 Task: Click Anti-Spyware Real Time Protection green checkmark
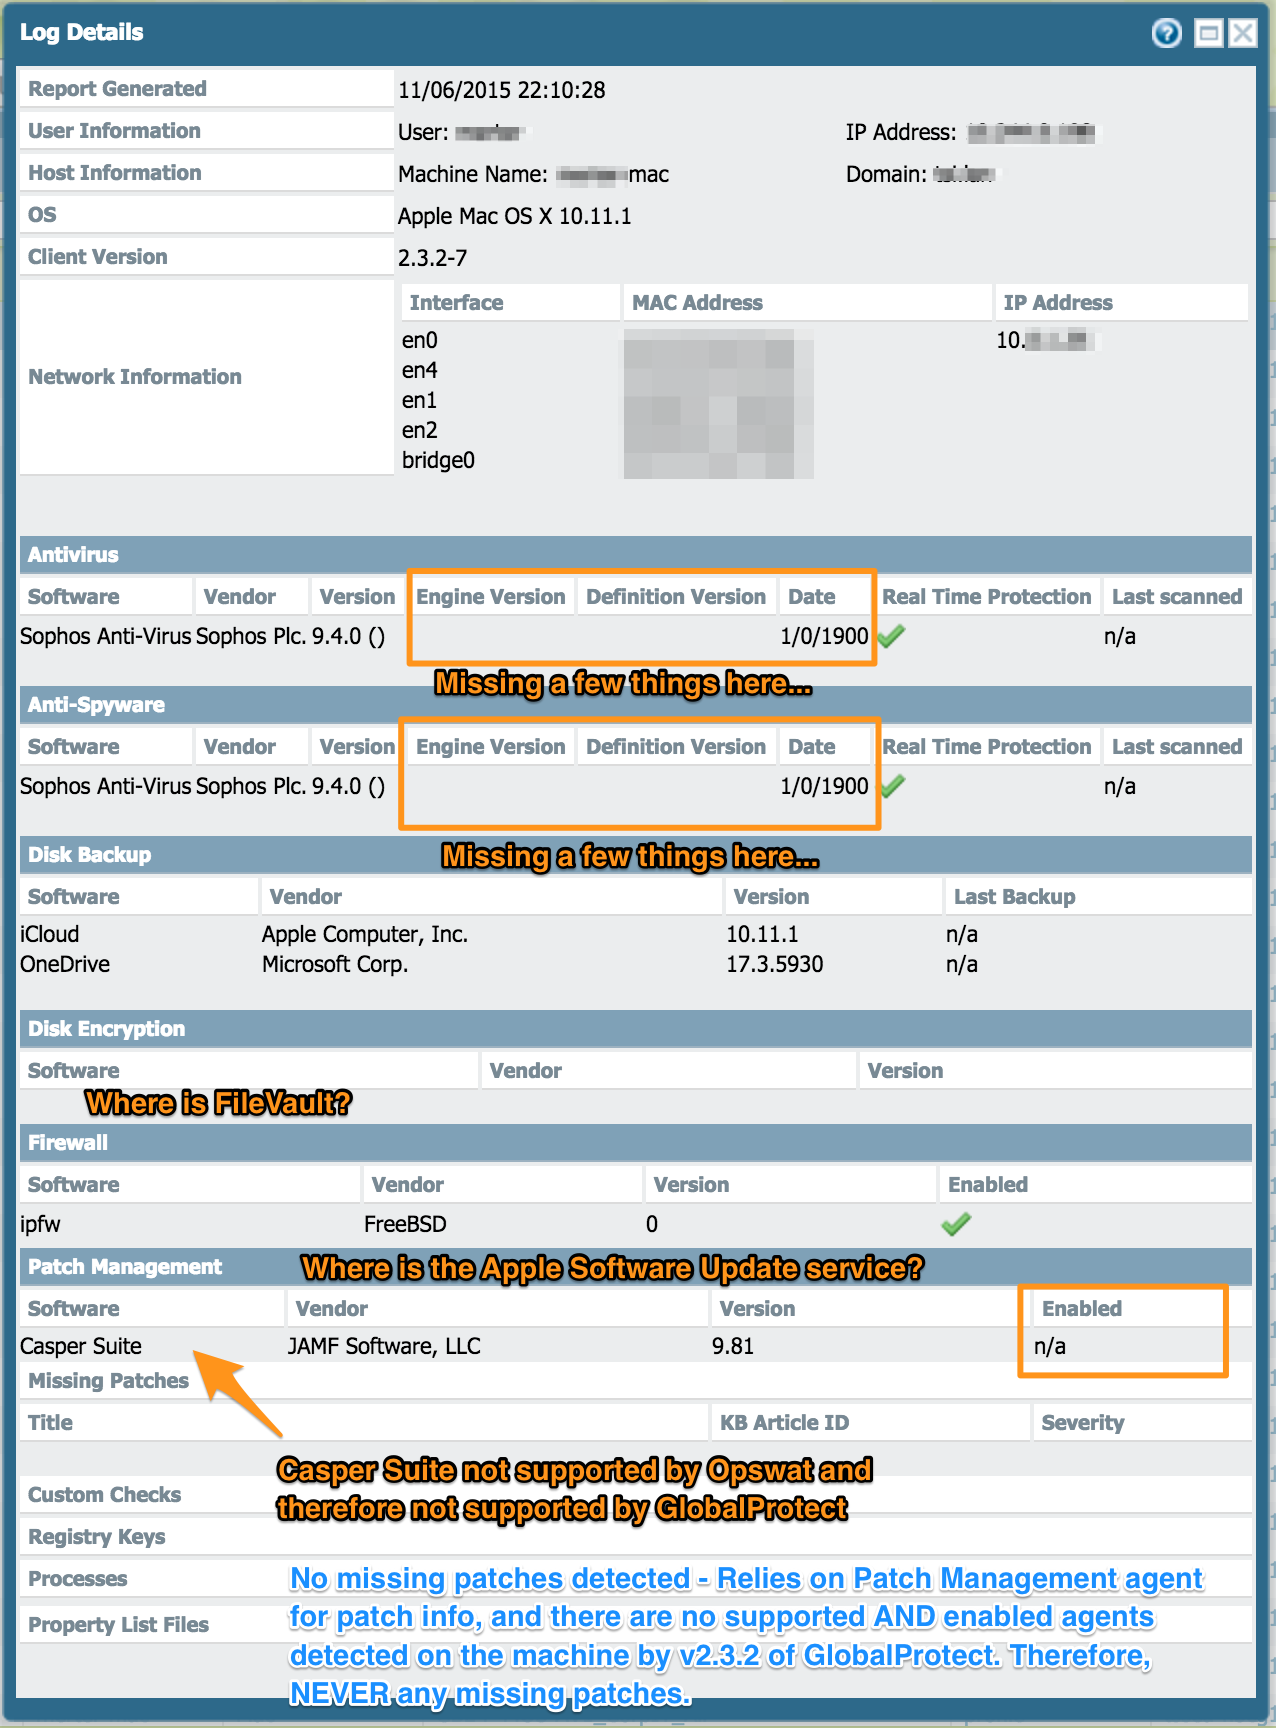(x=891, y=785)
